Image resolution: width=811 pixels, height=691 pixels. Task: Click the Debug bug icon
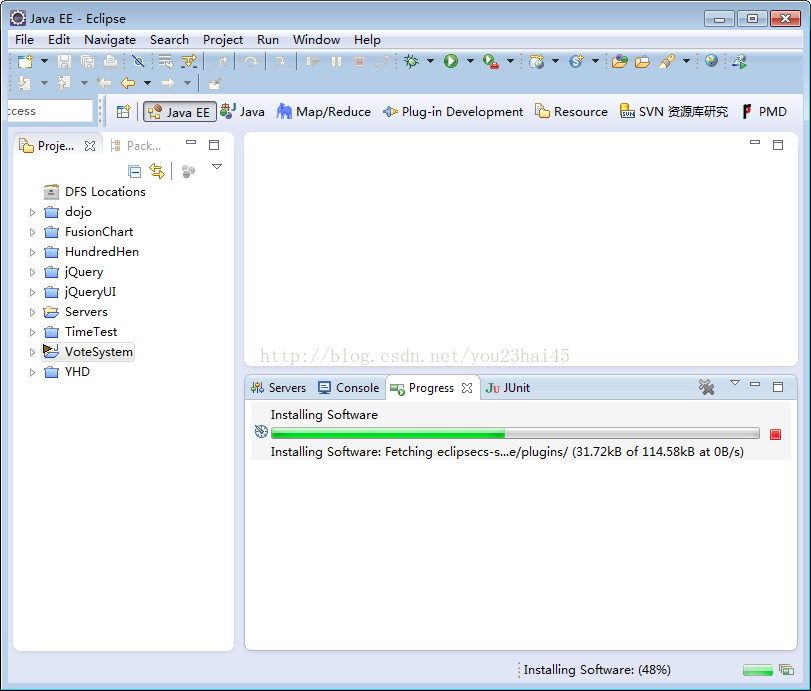click(x=411, y=62)
